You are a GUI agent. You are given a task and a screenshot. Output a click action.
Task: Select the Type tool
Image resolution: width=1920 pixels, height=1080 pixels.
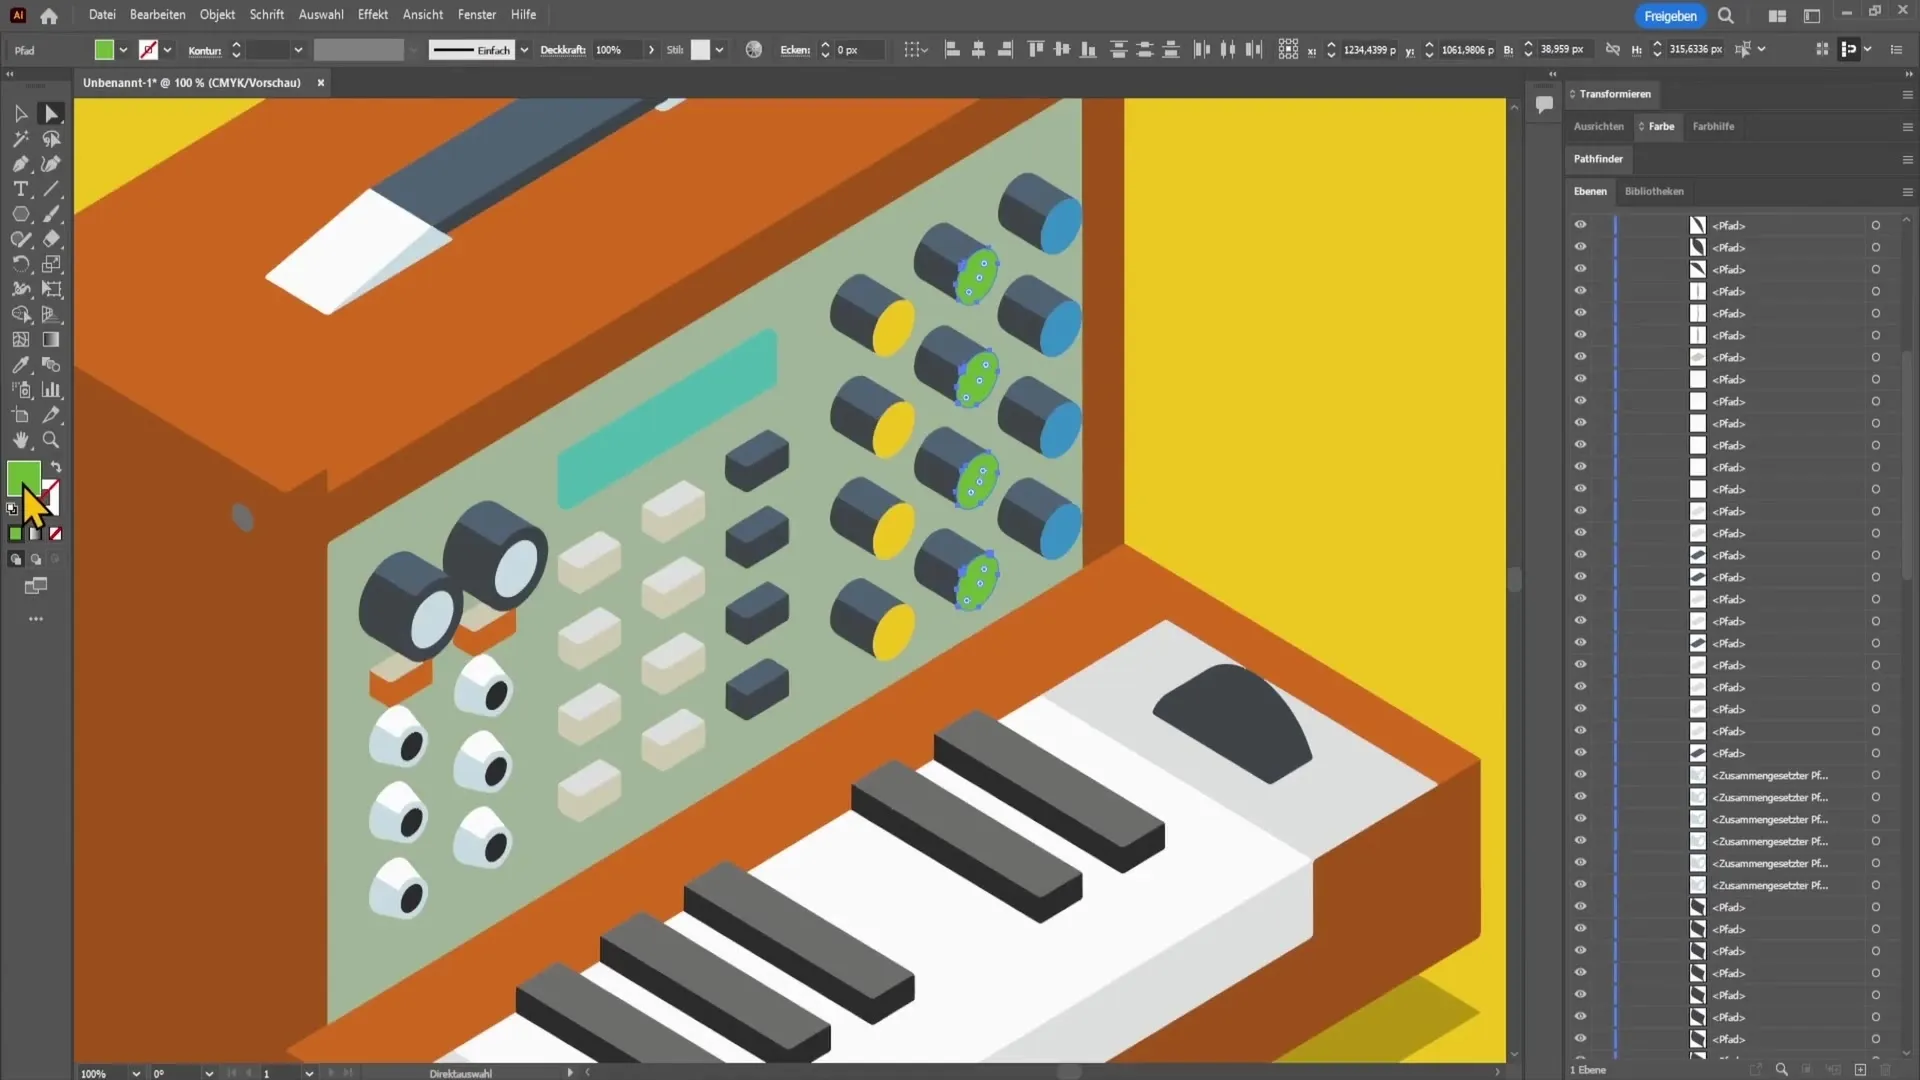(20, 189)
